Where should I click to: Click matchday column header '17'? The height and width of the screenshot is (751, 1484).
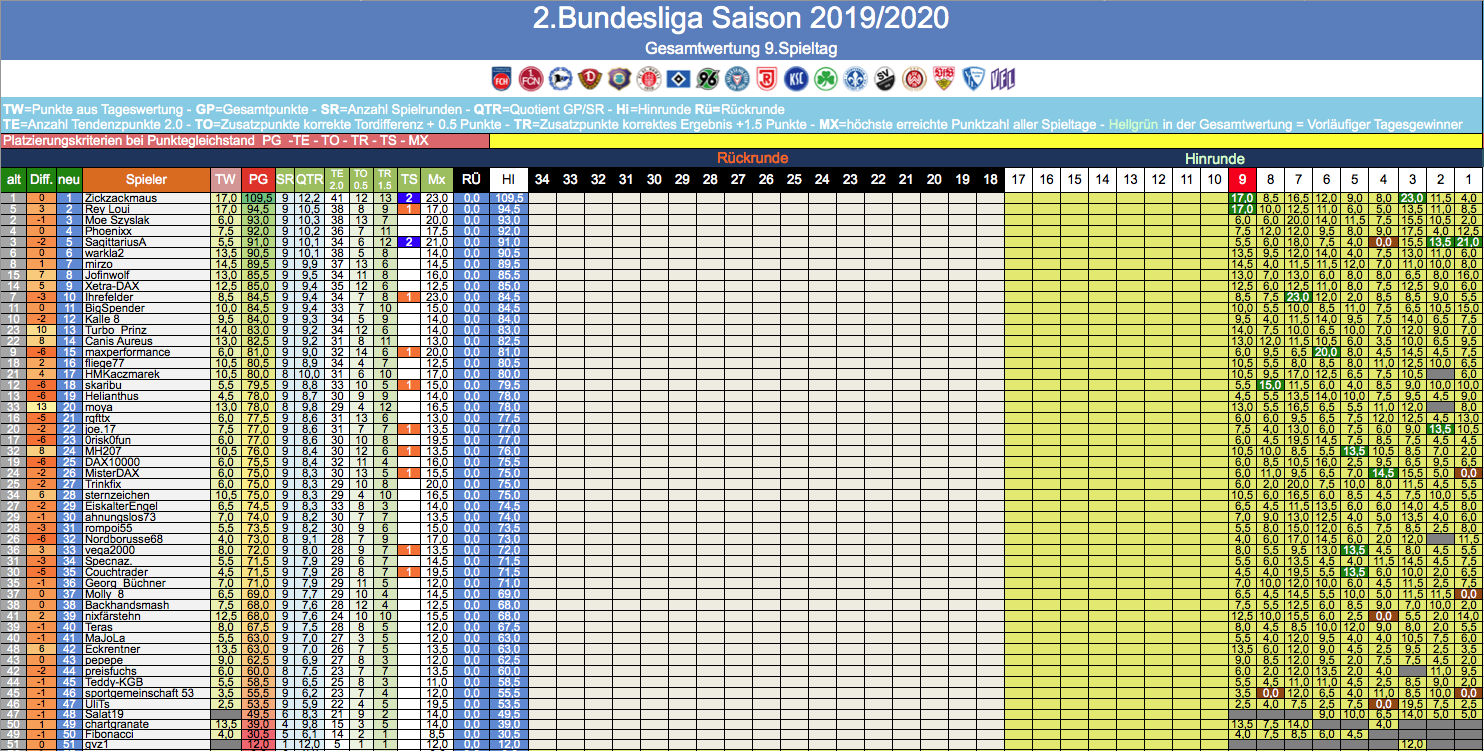click(x=1018, y=179)
